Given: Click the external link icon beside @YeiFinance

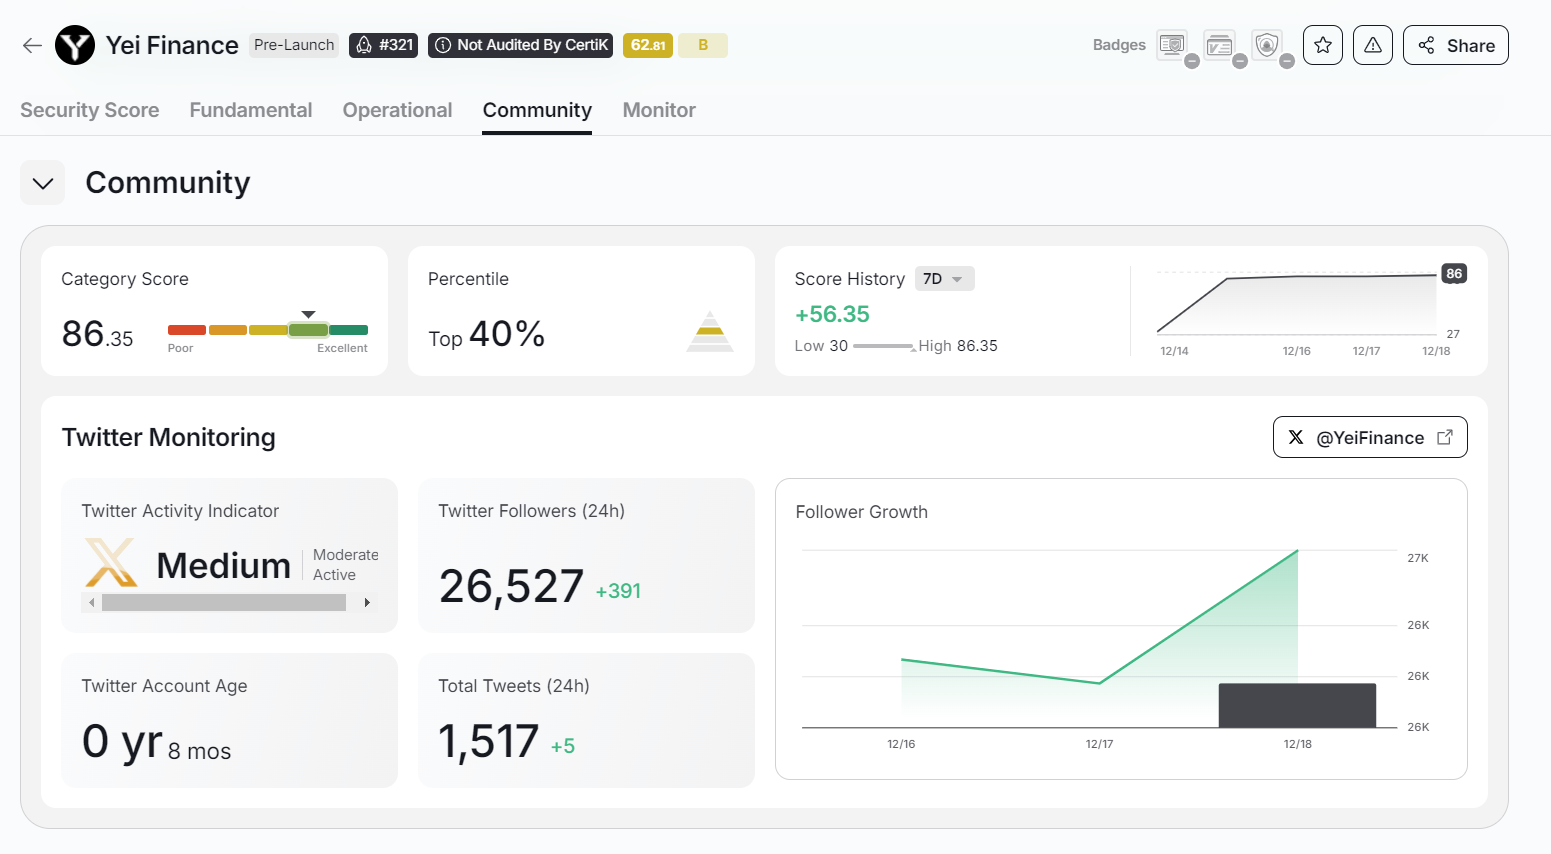Looking at the screenshot, I should tap(1445, 437).
